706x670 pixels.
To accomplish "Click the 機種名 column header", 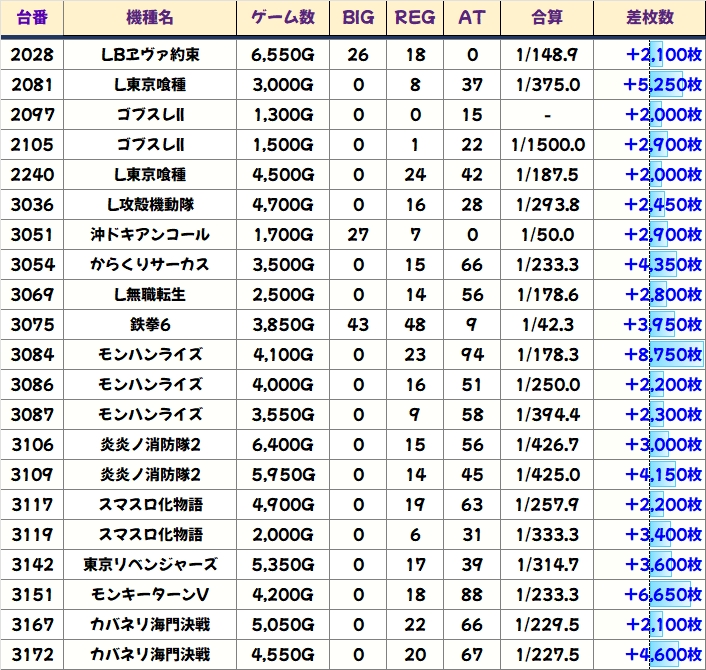I will (150, 18).
